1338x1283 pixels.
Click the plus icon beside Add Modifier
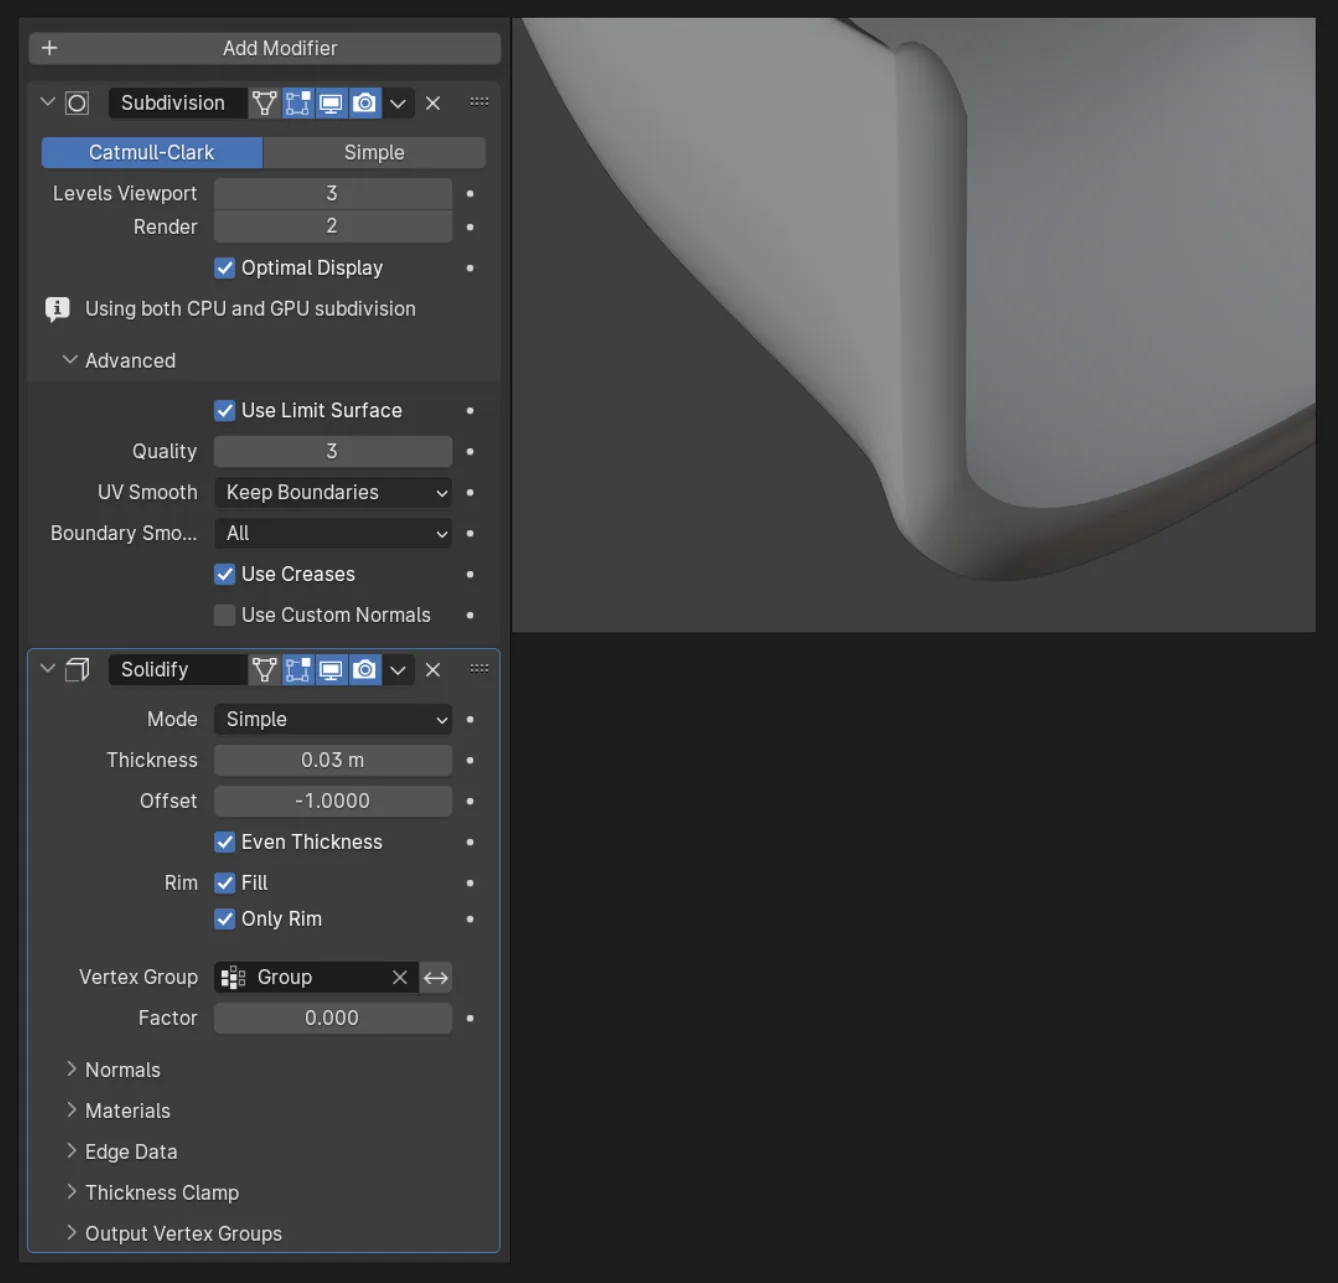point(49,48)
